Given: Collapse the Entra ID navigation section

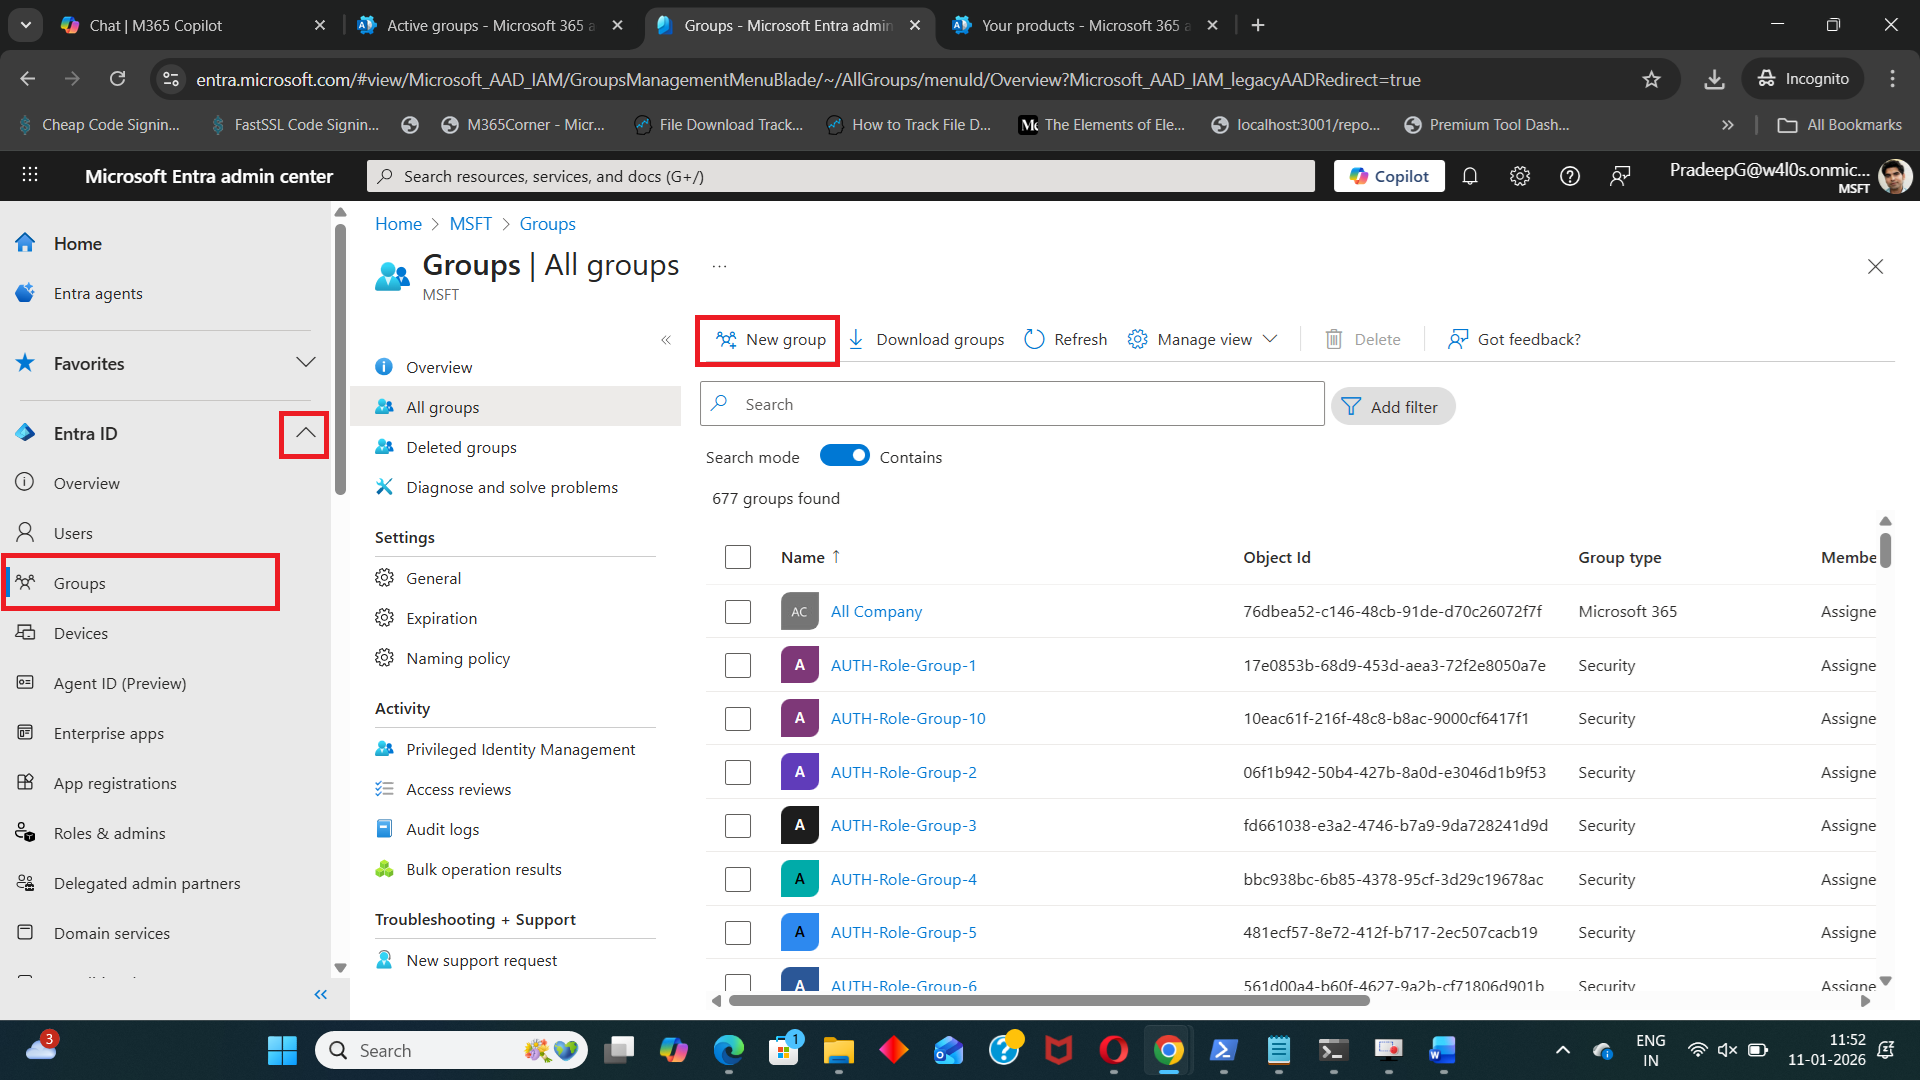Looking at the screenshot, I should point(304,433).
